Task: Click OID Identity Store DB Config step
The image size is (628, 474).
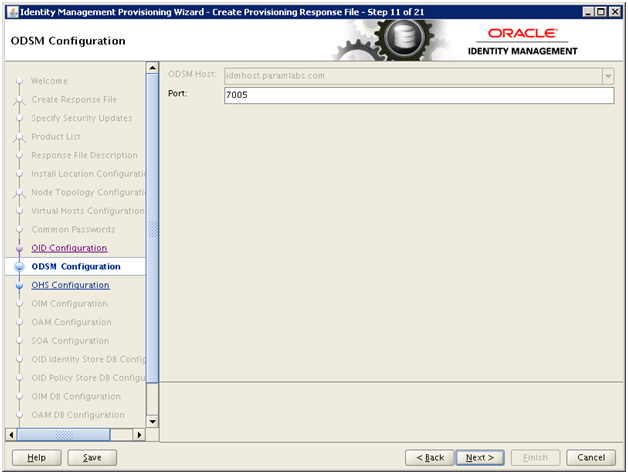Action: click(x=89, y=359)
